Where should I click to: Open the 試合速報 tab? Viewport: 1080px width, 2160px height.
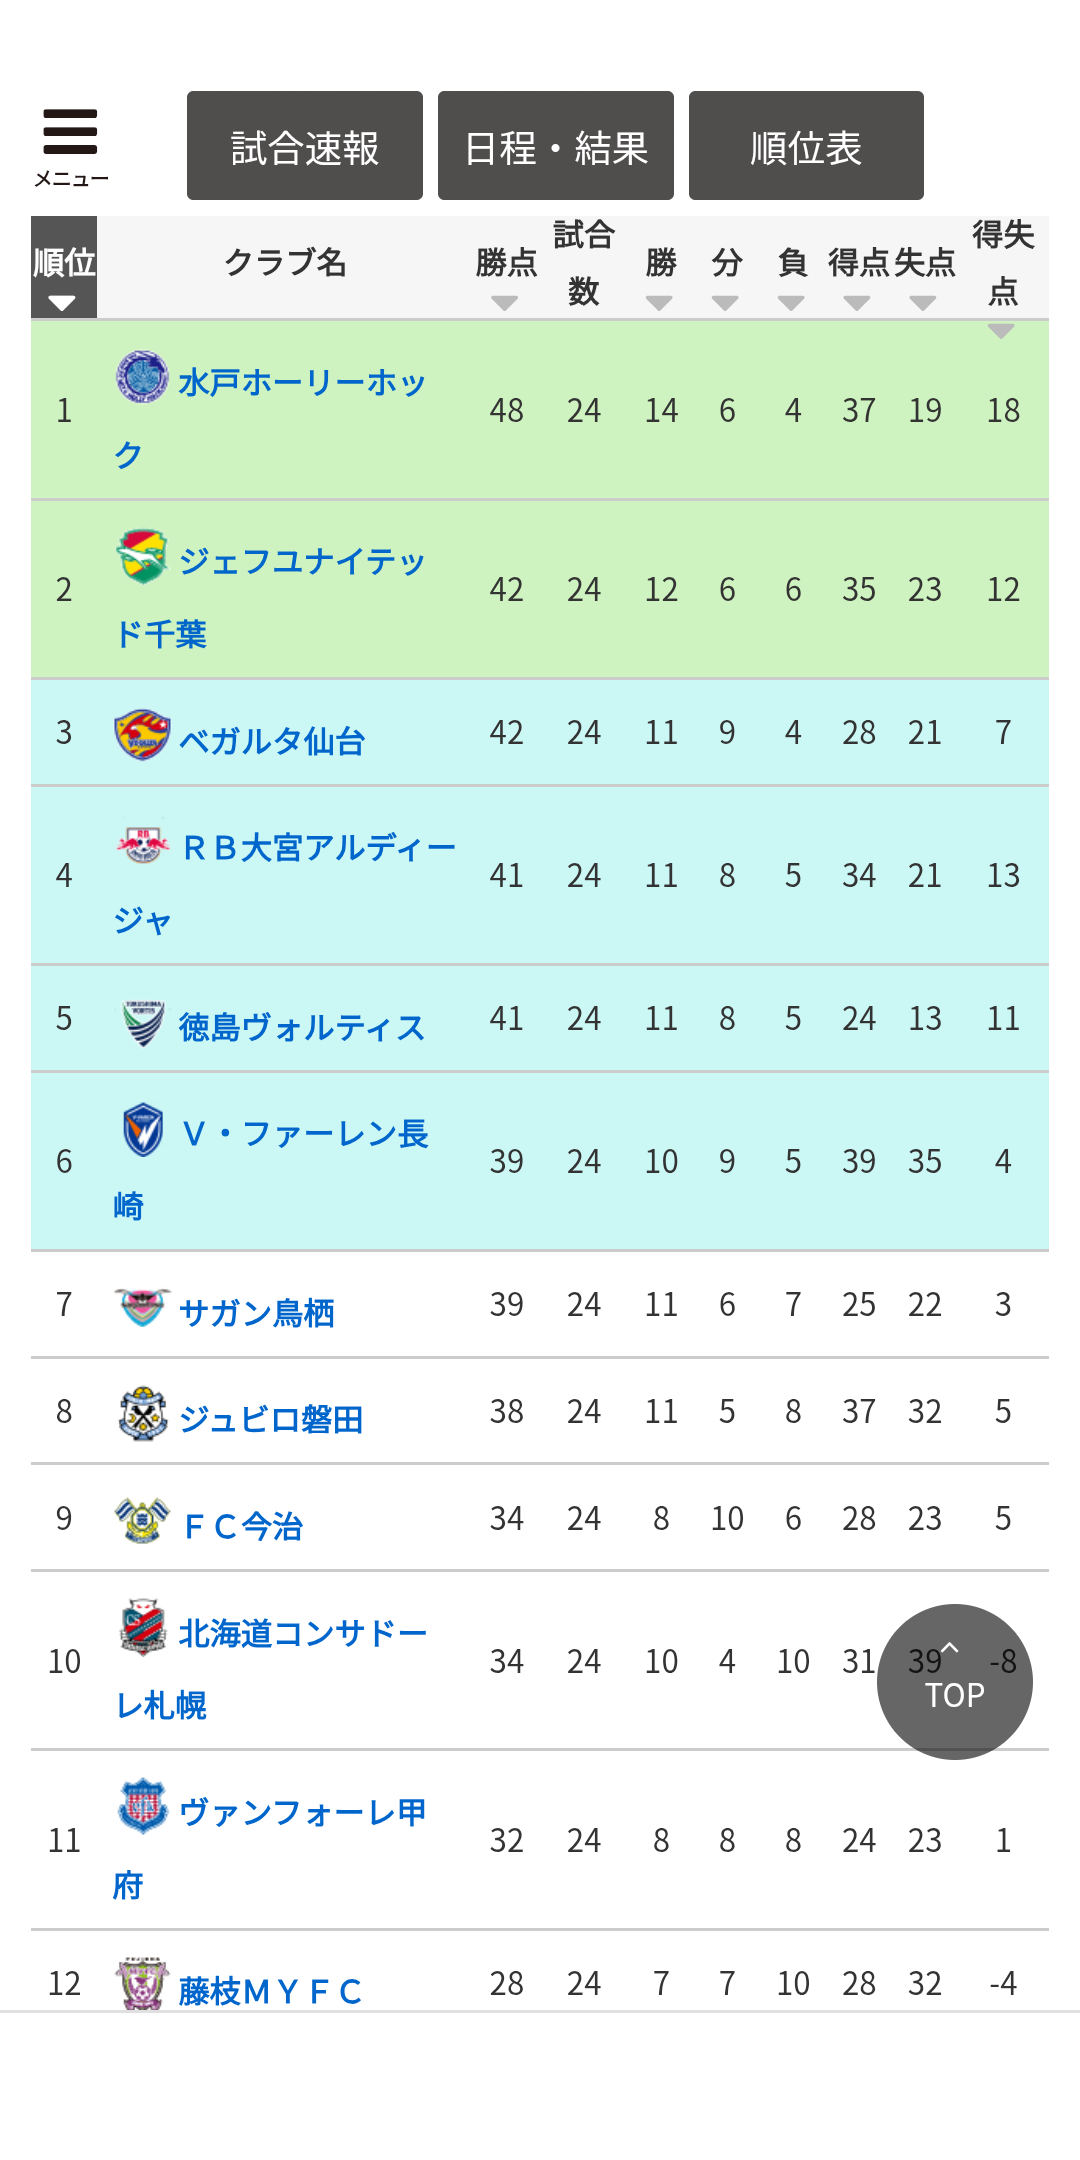(x=305, y=146)
